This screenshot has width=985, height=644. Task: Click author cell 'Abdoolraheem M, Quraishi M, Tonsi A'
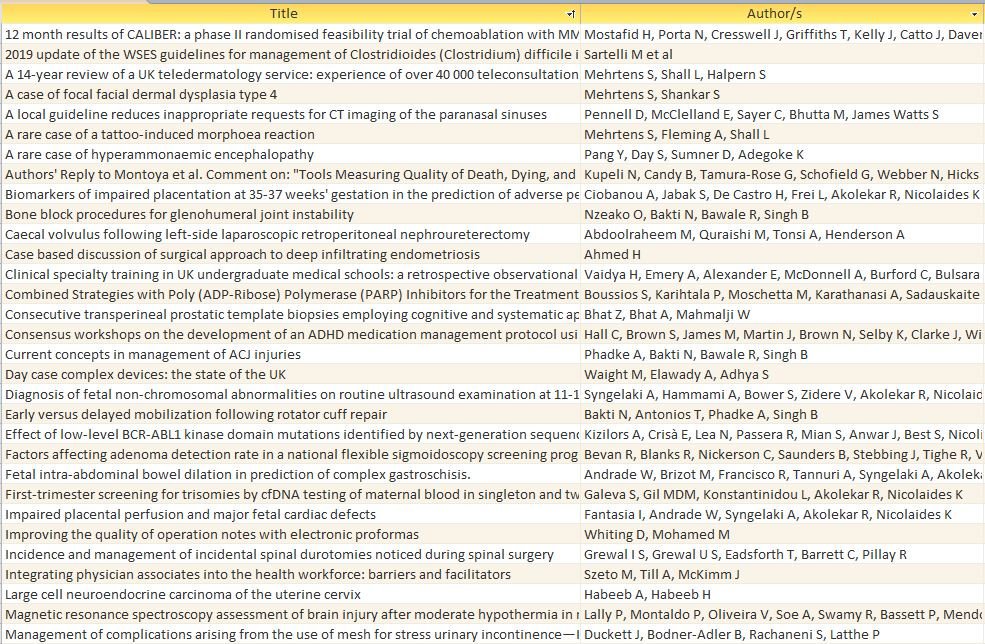coord(783,235)
